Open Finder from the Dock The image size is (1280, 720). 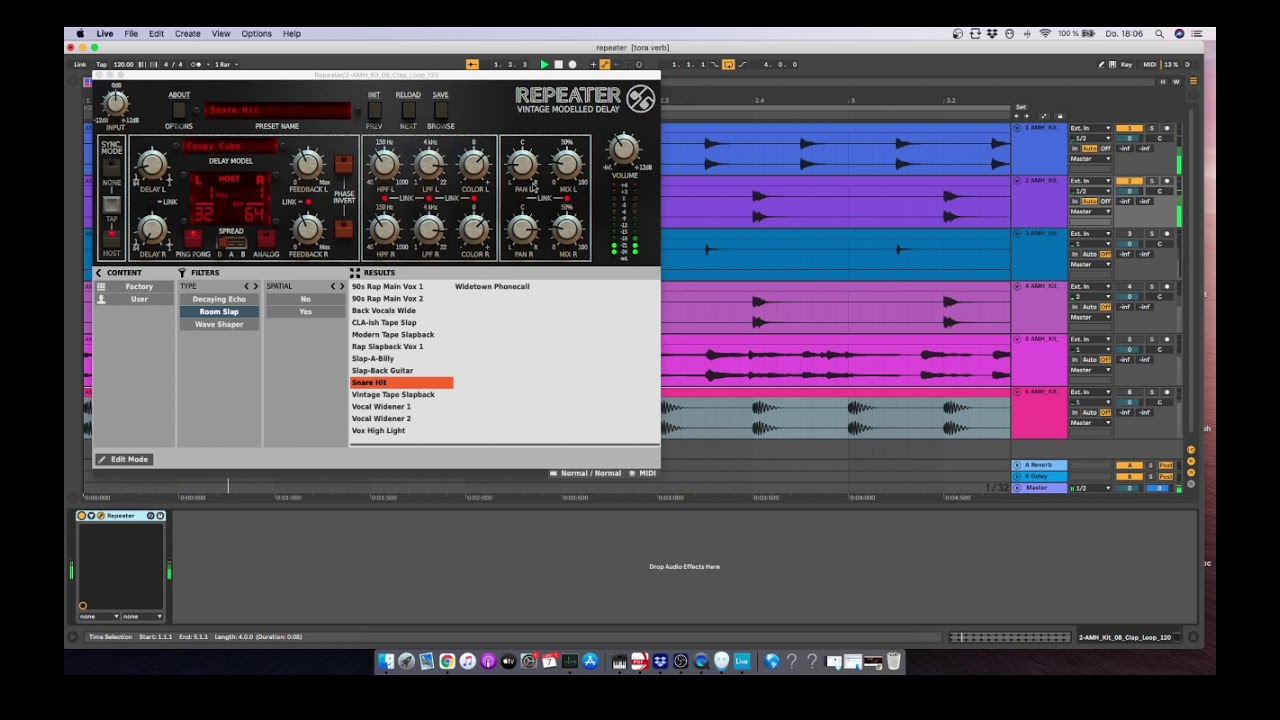click(385, 661)
